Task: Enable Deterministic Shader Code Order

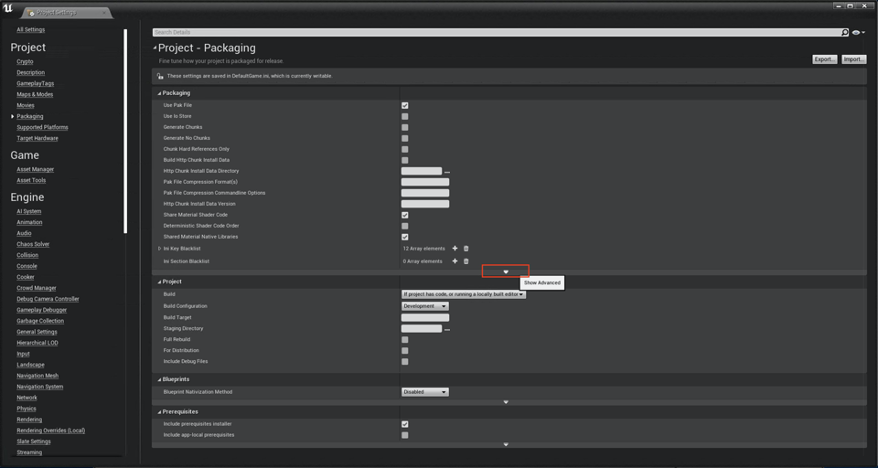Action: (x=405, y=226)
